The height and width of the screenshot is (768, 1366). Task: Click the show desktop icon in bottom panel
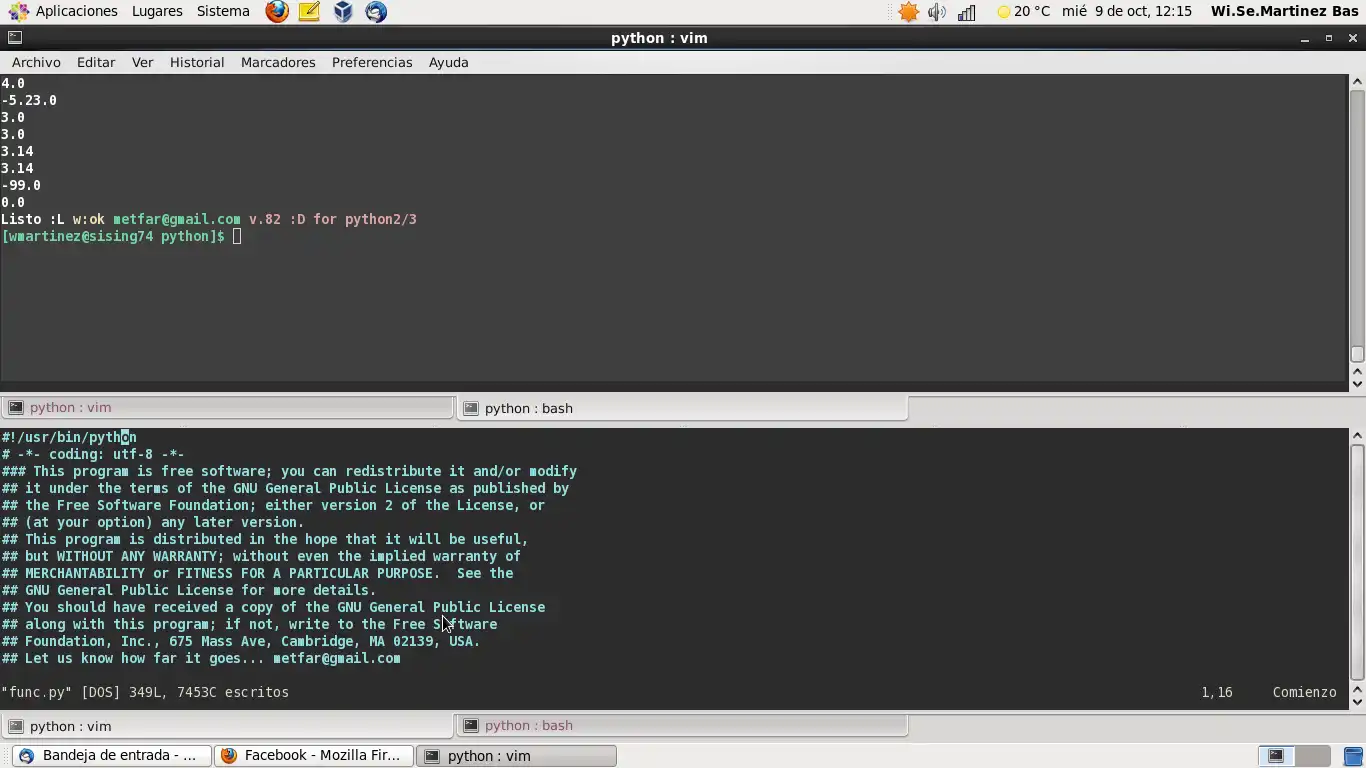pos(1352,756)
